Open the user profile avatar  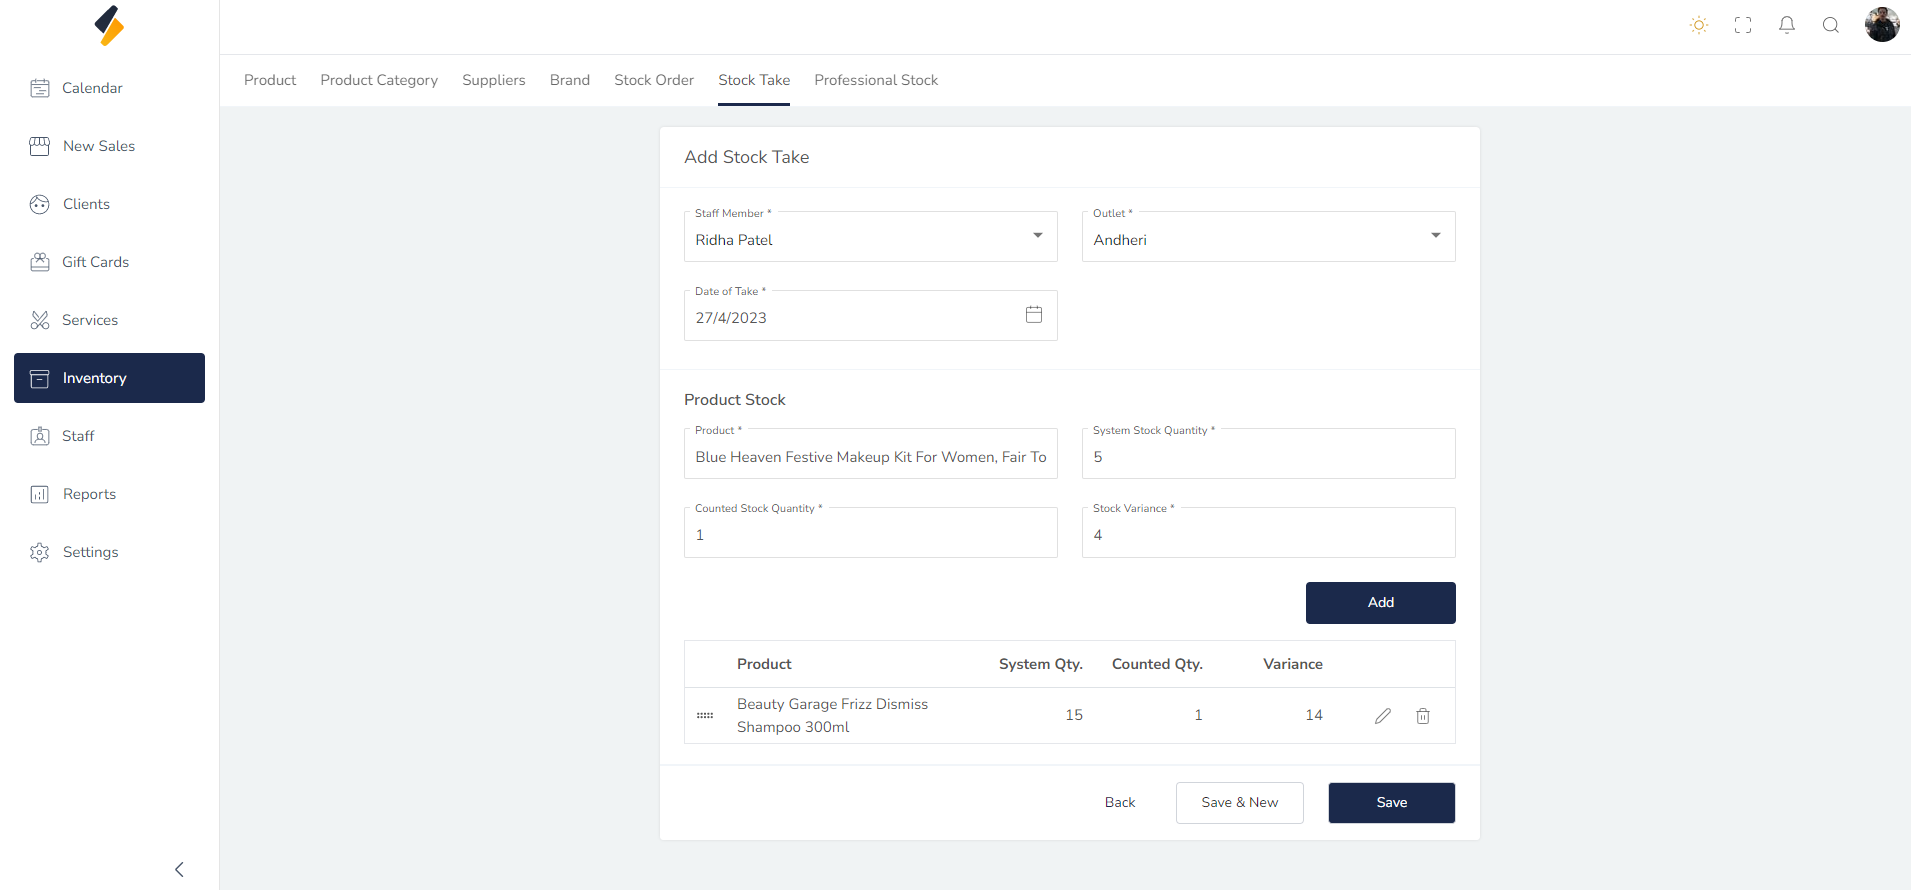(1881, 25)
